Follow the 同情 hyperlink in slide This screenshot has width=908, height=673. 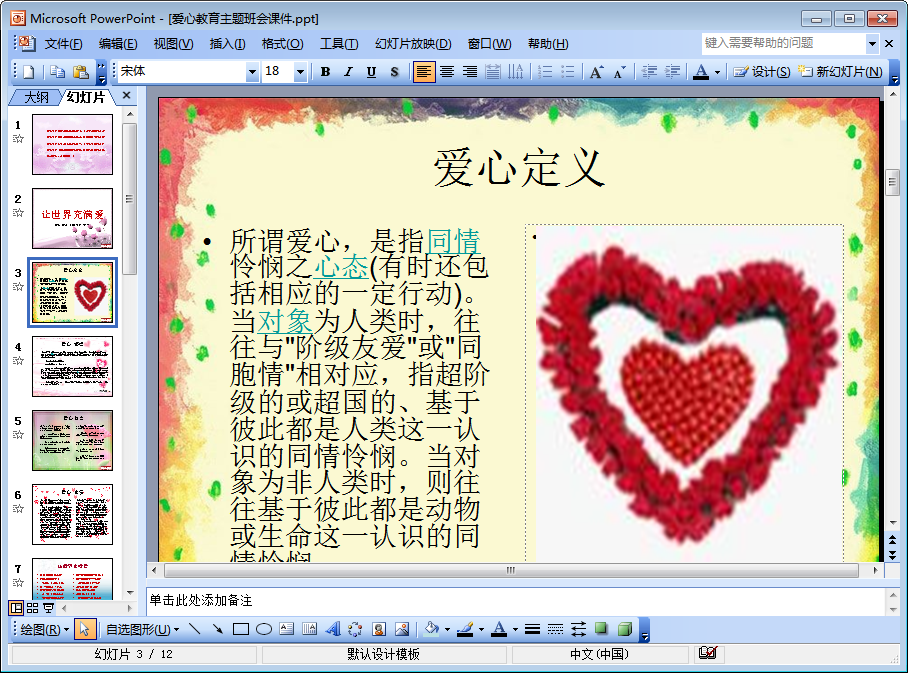coord(453,241)
